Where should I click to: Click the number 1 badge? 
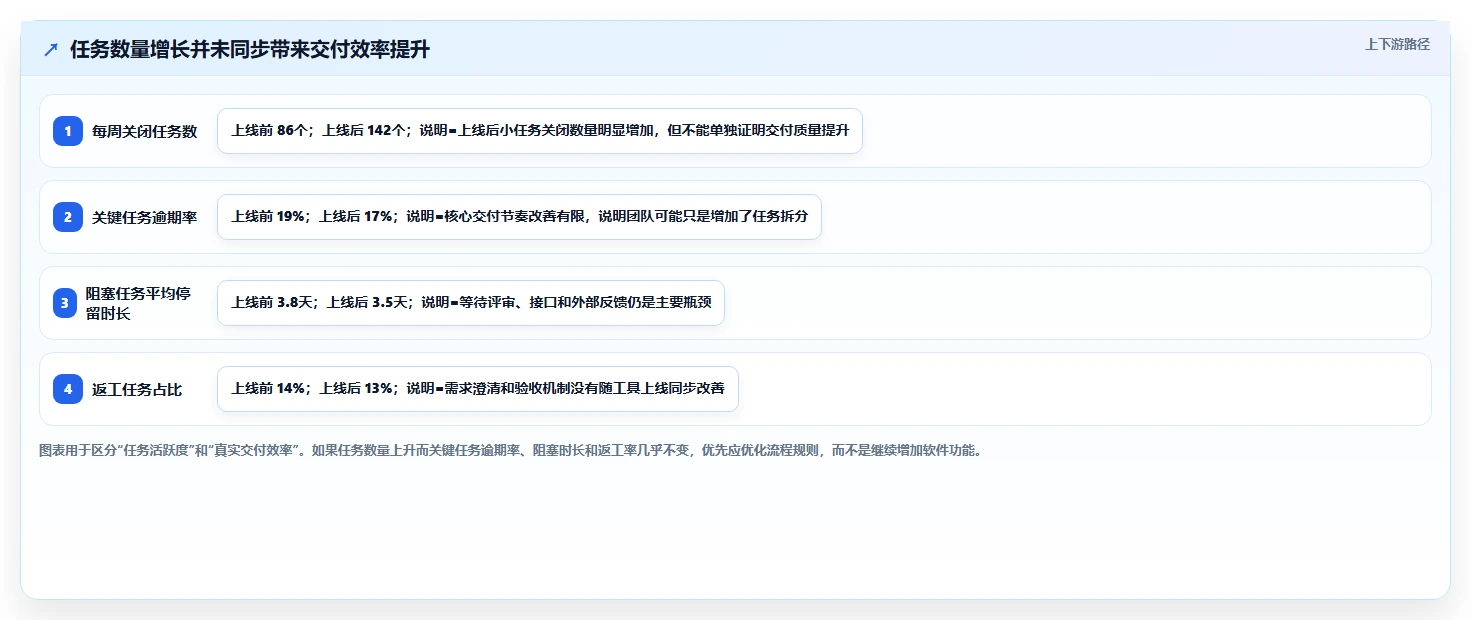point(68,131)
